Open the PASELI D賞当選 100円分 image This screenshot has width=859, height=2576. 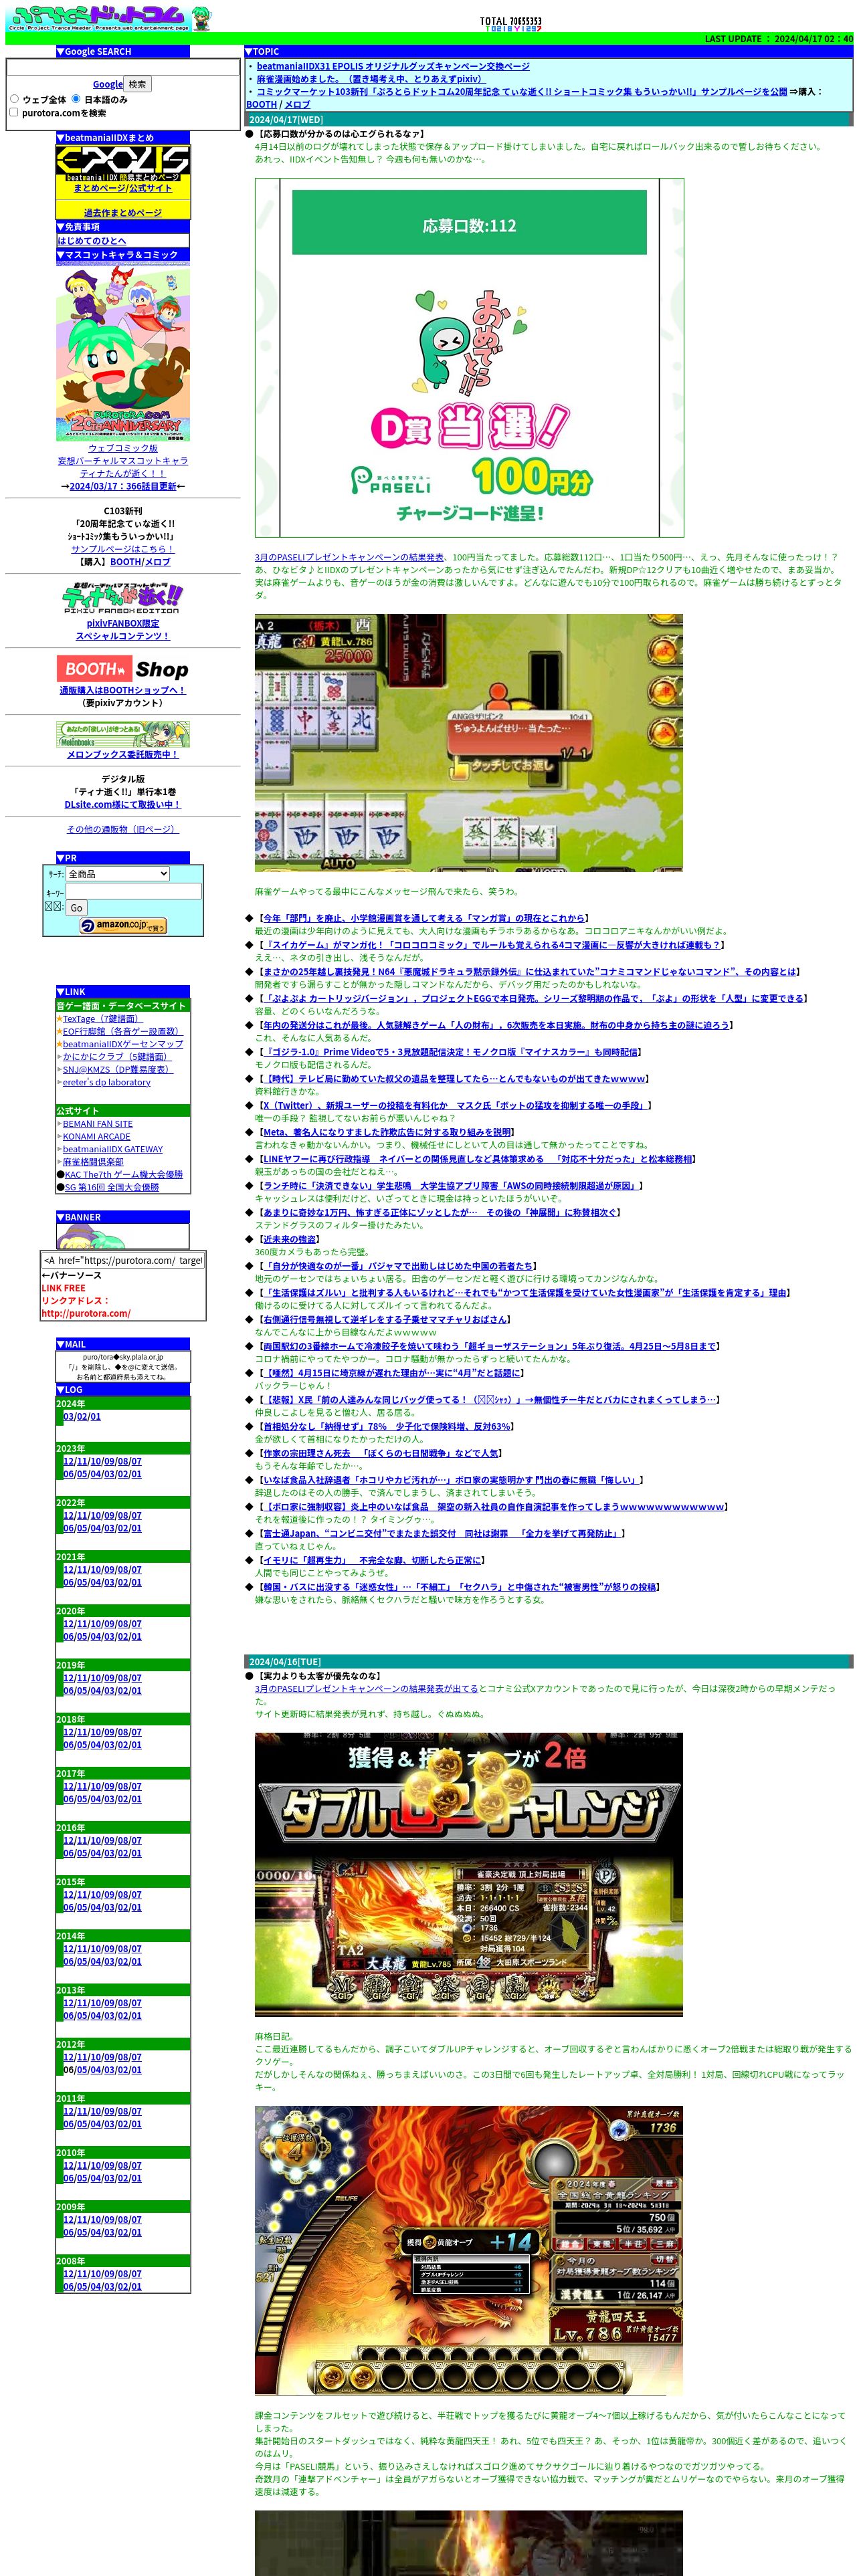coord(469,358)
